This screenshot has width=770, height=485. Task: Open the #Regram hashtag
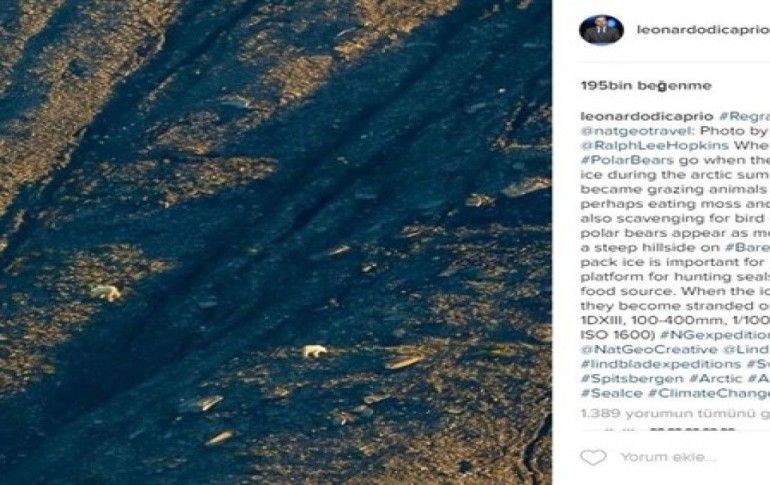point(744,116)
